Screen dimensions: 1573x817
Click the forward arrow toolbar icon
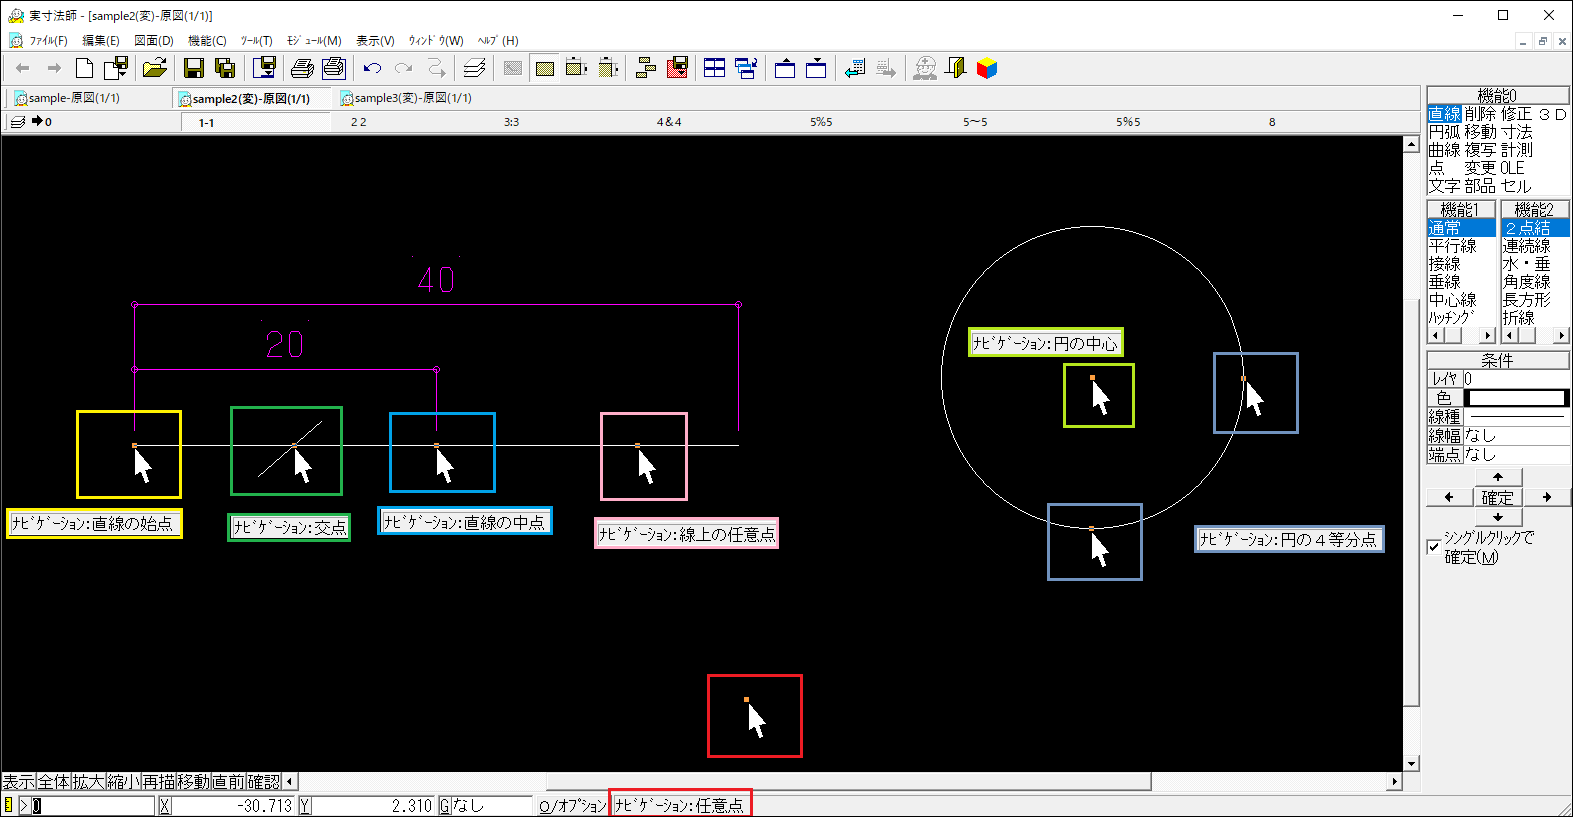(54, 68)
